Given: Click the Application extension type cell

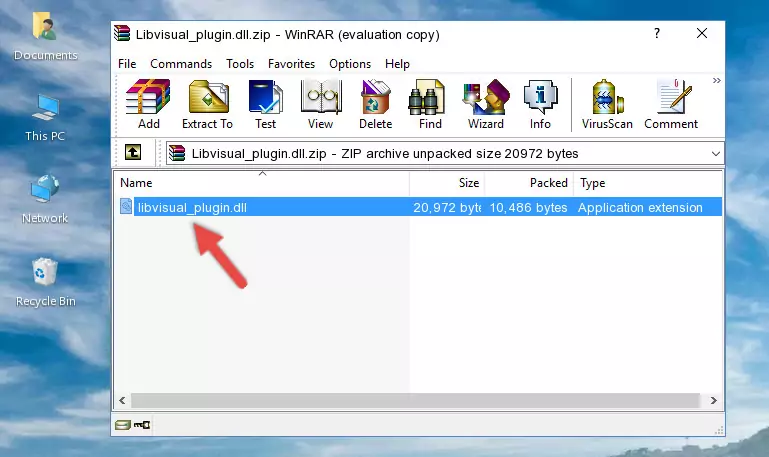Looking at the screenshot, I should (x=640, y=208).
